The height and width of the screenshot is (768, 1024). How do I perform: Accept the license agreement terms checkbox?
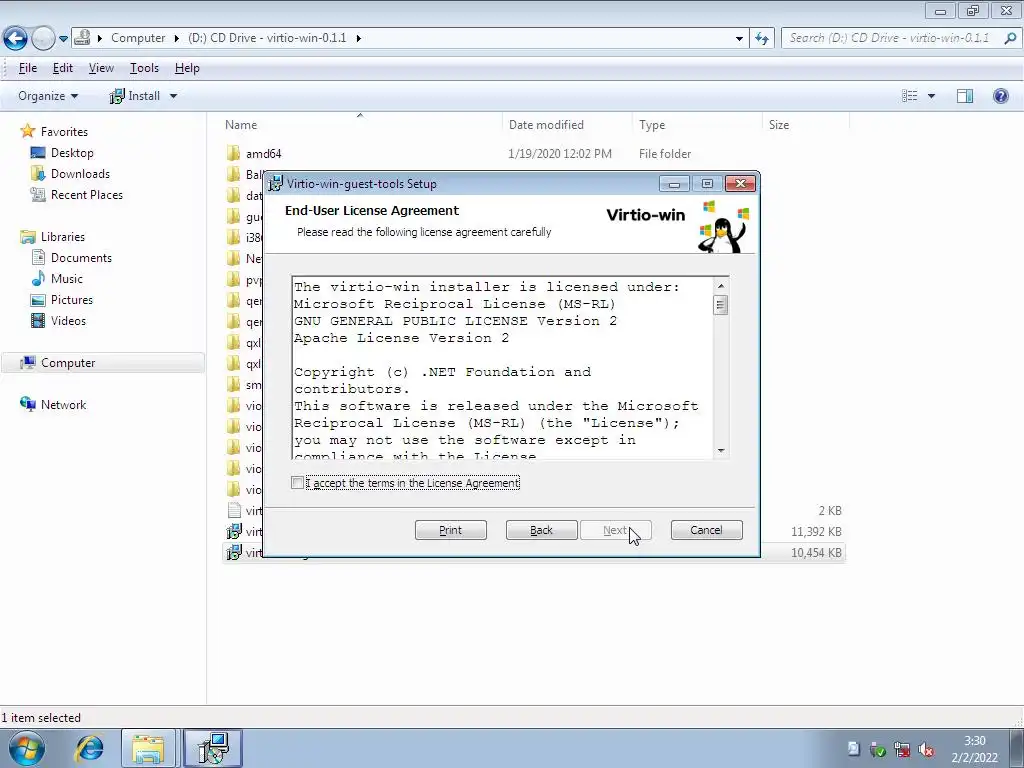point(297,483)
